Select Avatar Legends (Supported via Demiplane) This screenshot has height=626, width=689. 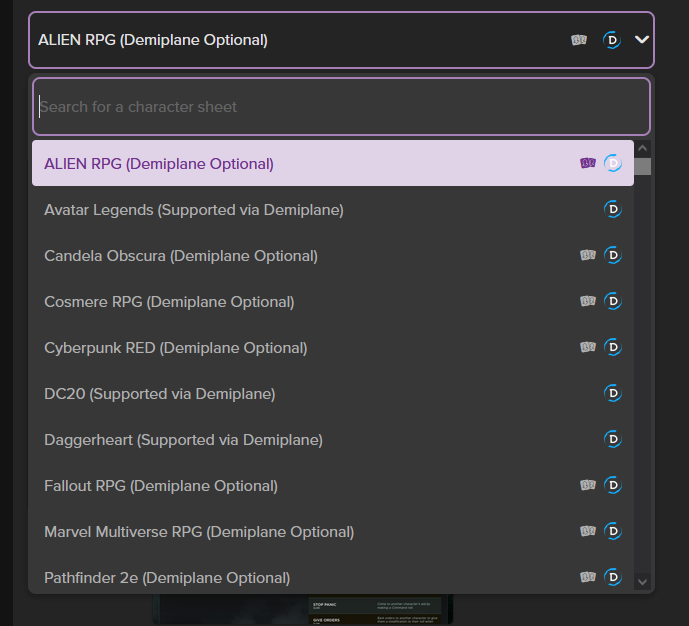(194, 210)
